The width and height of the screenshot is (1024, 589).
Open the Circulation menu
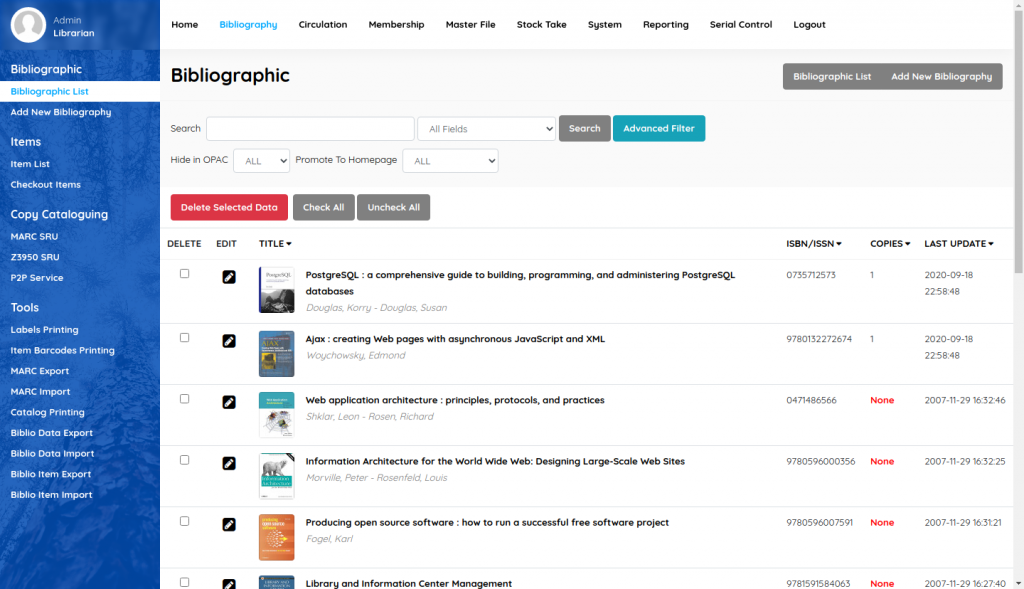coord(323,25)
